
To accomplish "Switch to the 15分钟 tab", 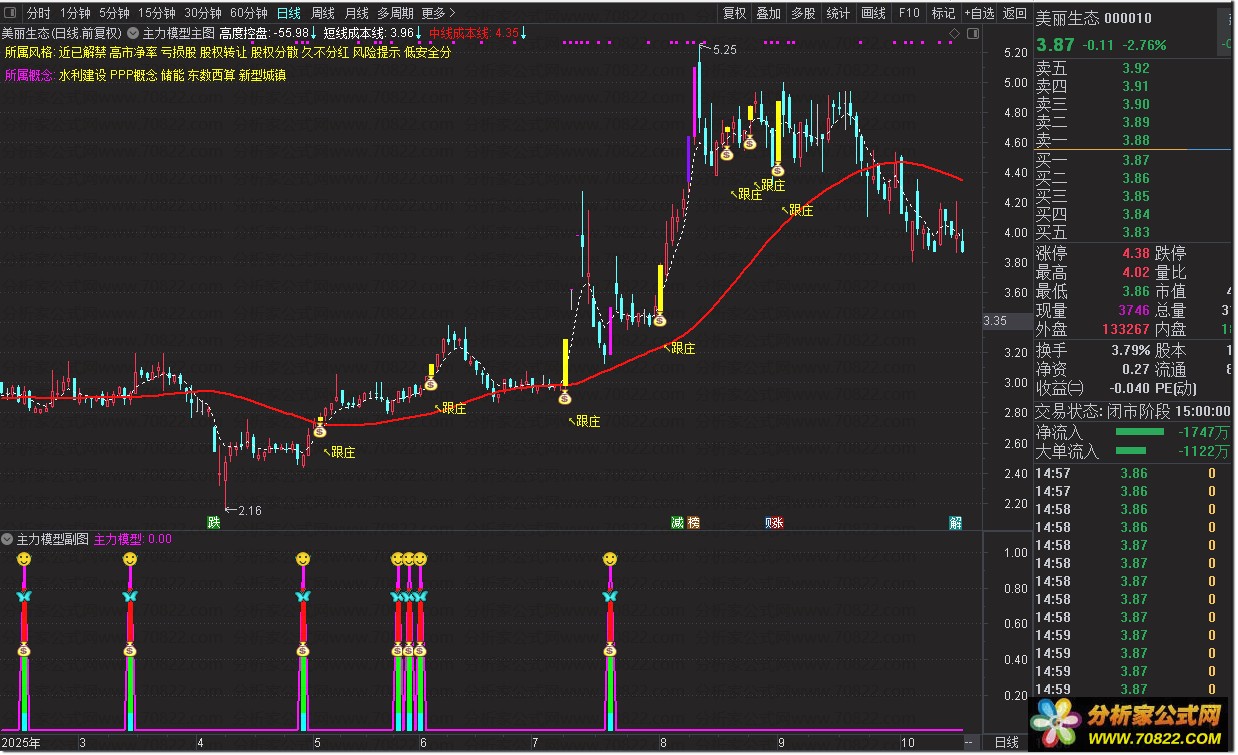I will pyautogui.click(x=156, y=13).
